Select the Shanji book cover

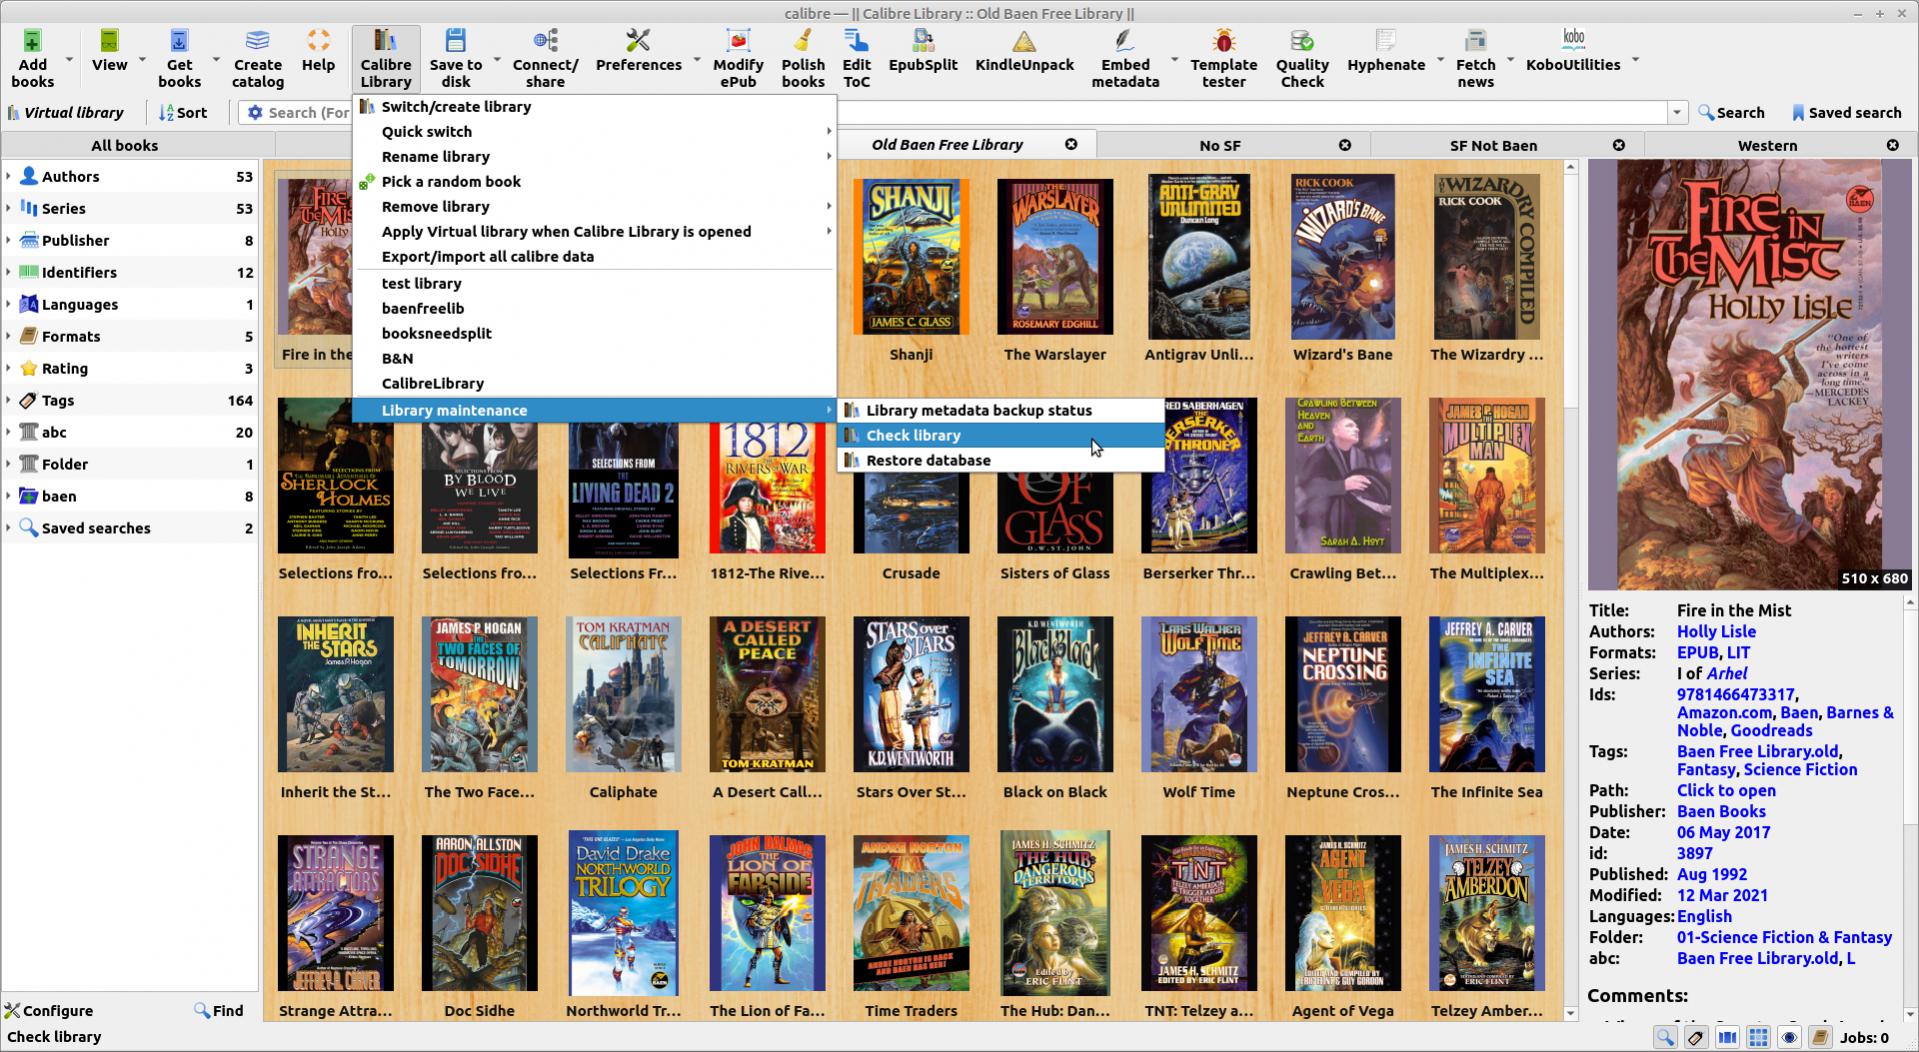coord(911,257)
